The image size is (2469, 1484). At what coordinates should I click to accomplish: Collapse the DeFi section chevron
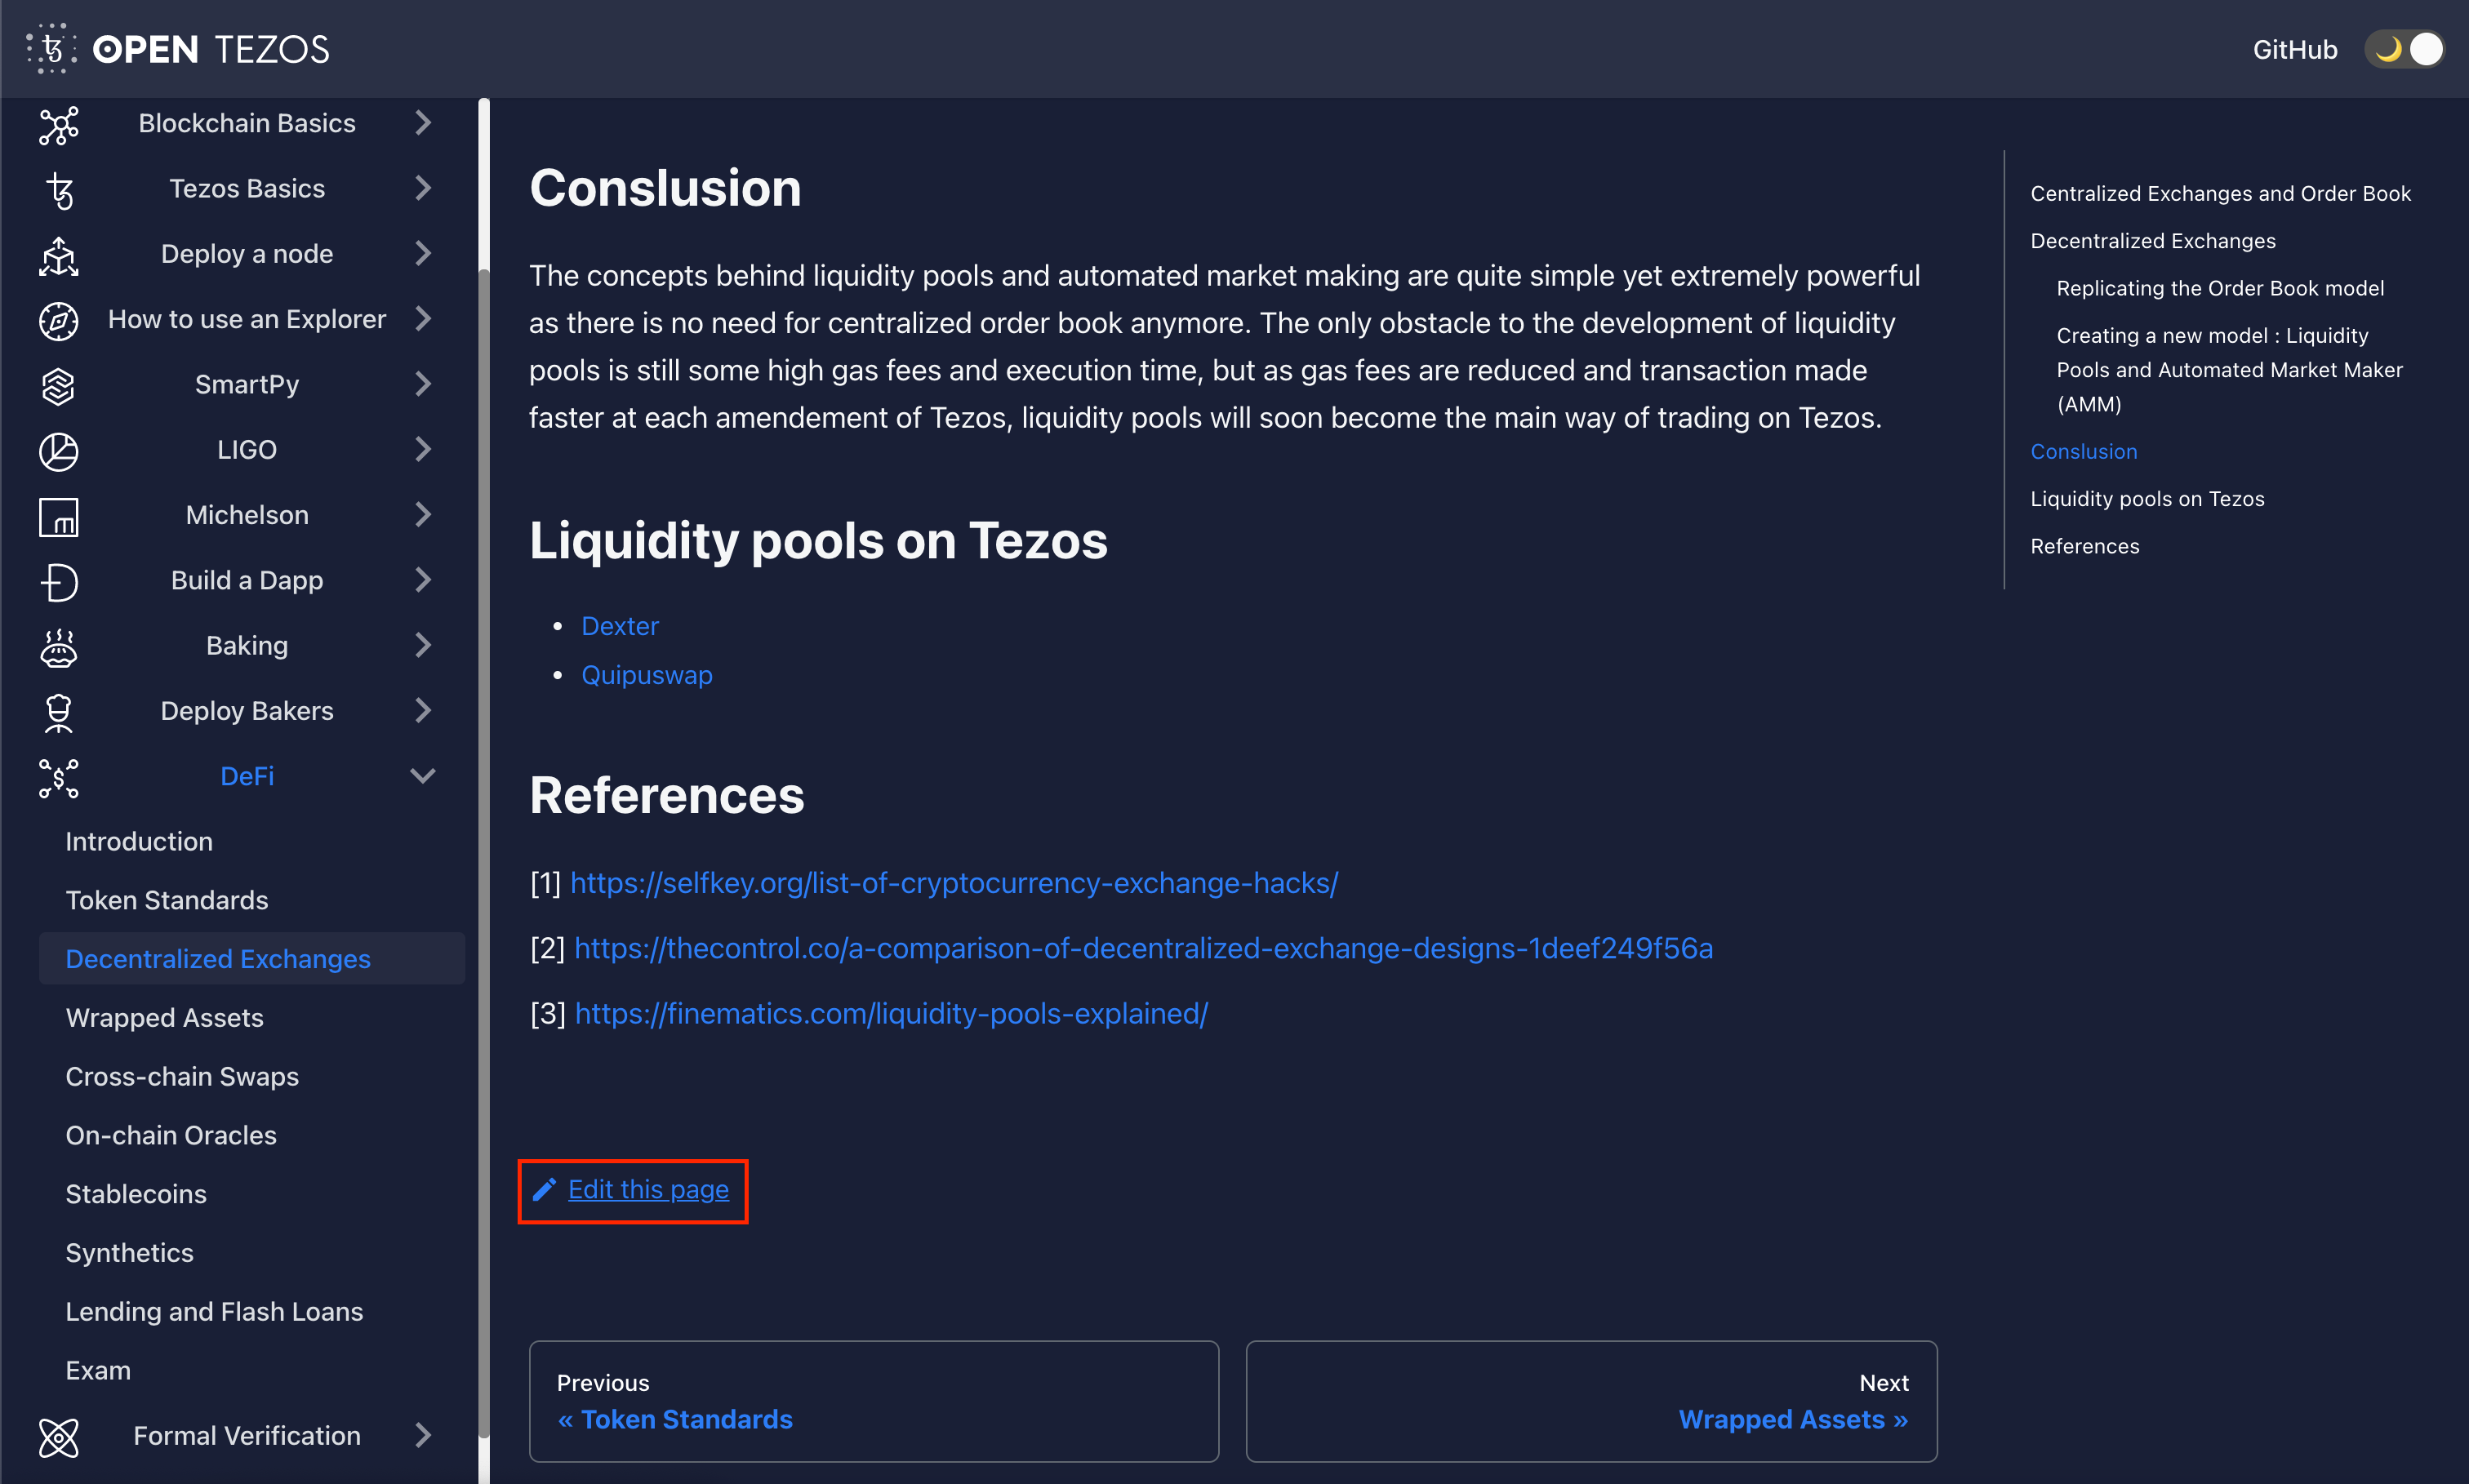click(423, 776)
